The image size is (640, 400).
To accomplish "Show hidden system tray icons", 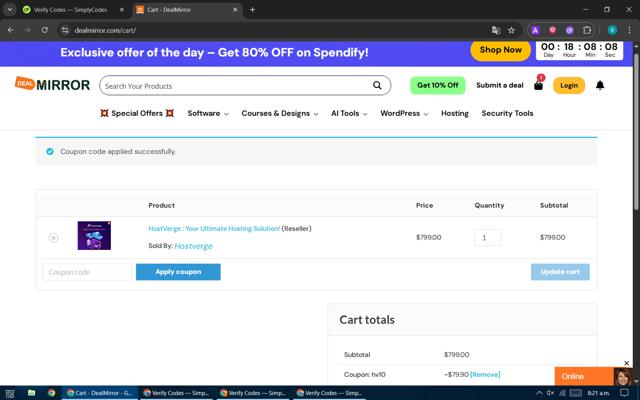I will (x=539, y=393).
